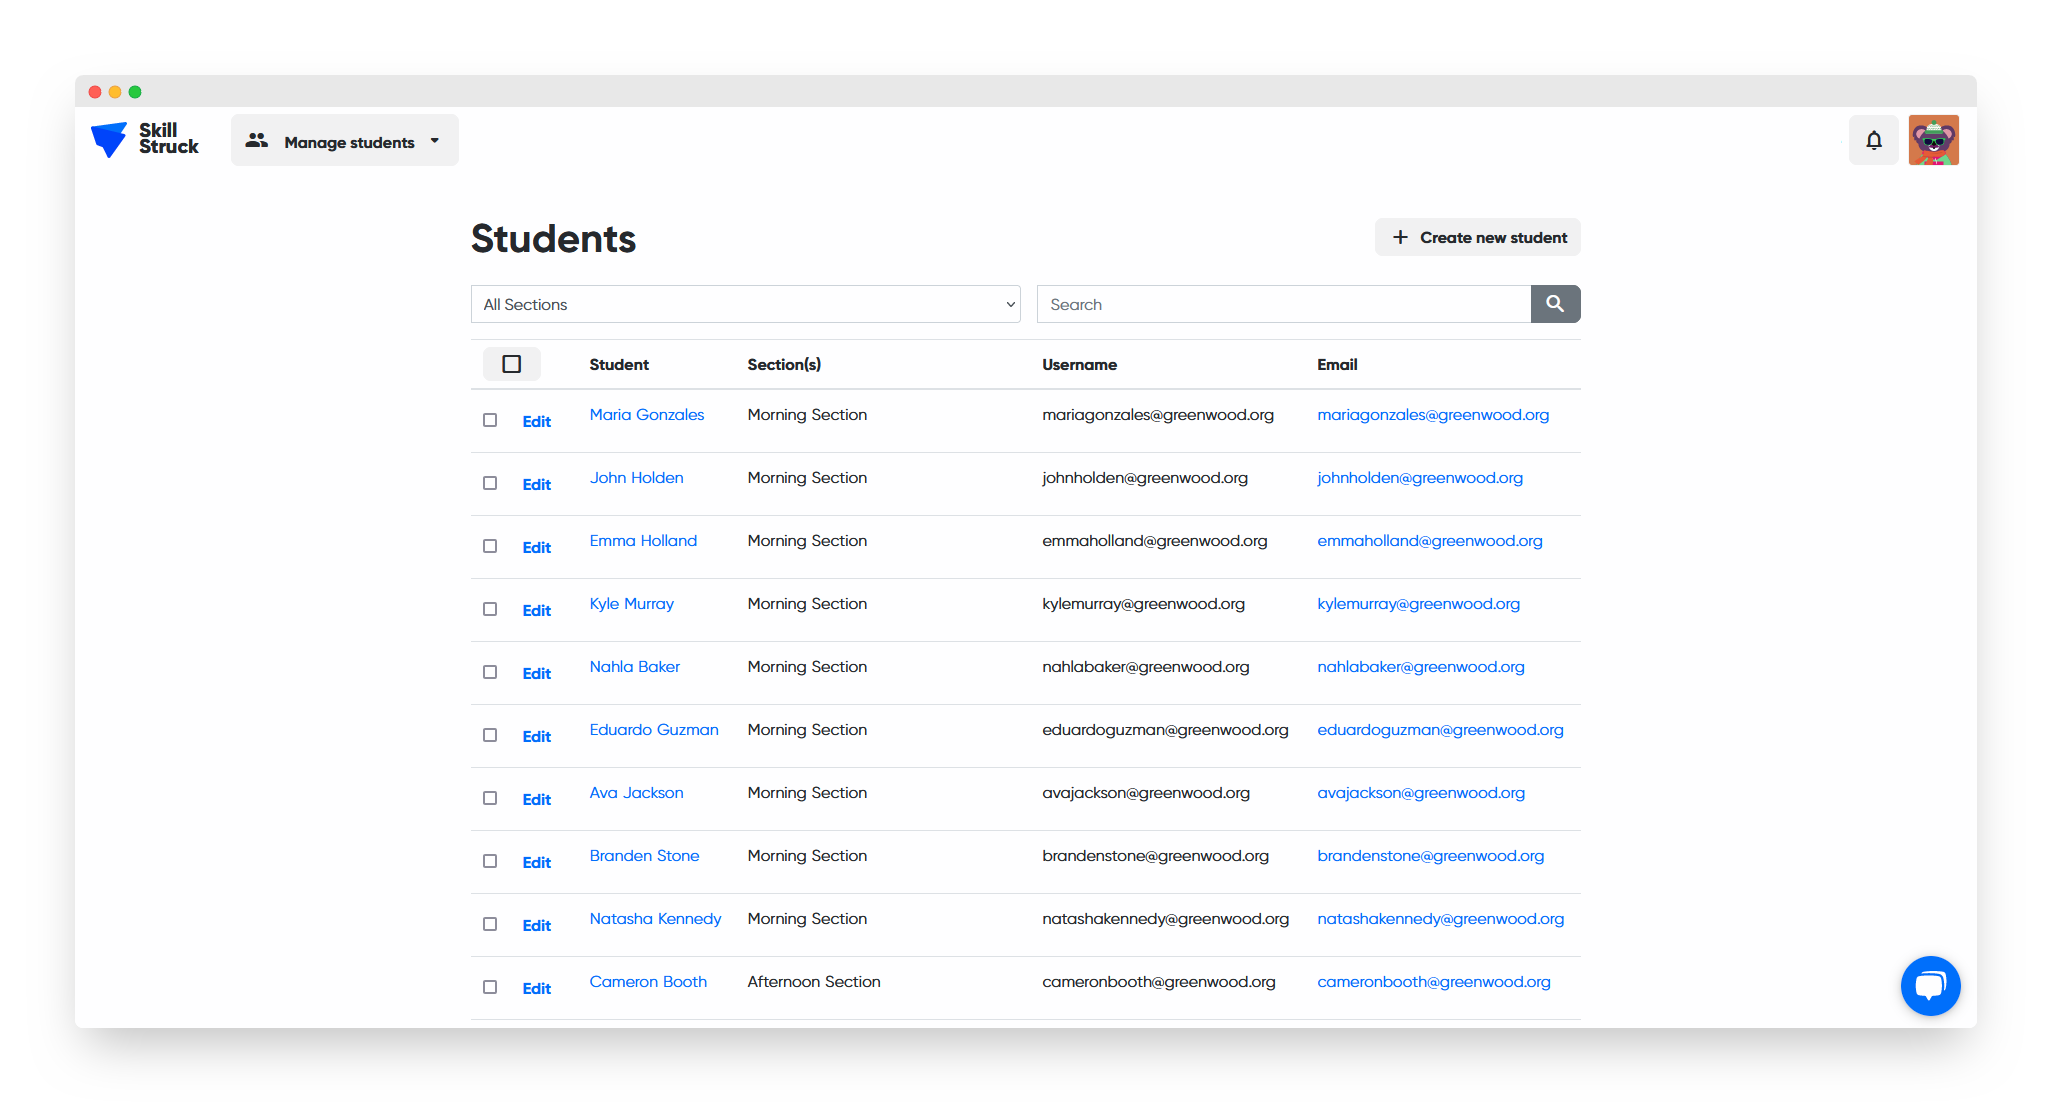Screen dimensions: 2052x1103
Task: Open the user avatar profile menu
Action: [1933, 140]
